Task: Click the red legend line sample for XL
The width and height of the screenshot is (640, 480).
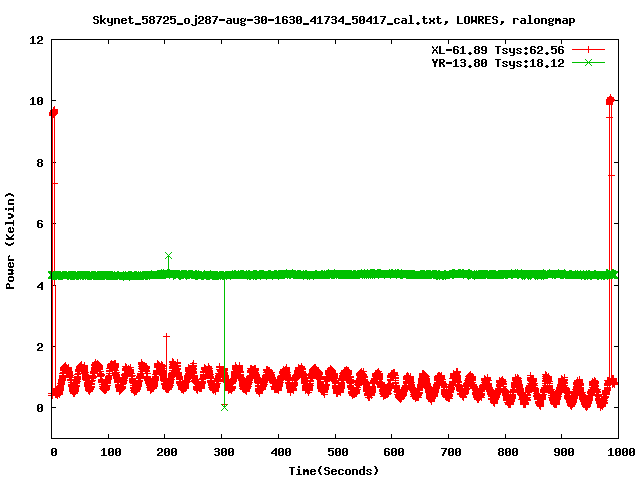Action: 588,50
